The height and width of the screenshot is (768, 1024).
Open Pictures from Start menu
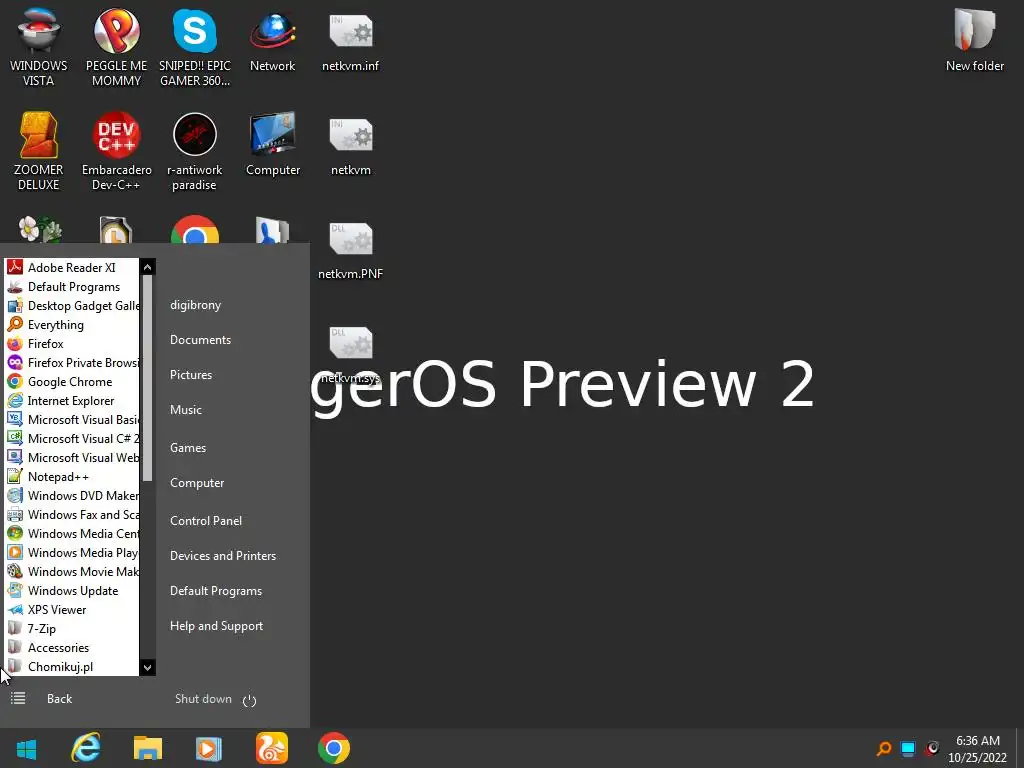(191, 375)
